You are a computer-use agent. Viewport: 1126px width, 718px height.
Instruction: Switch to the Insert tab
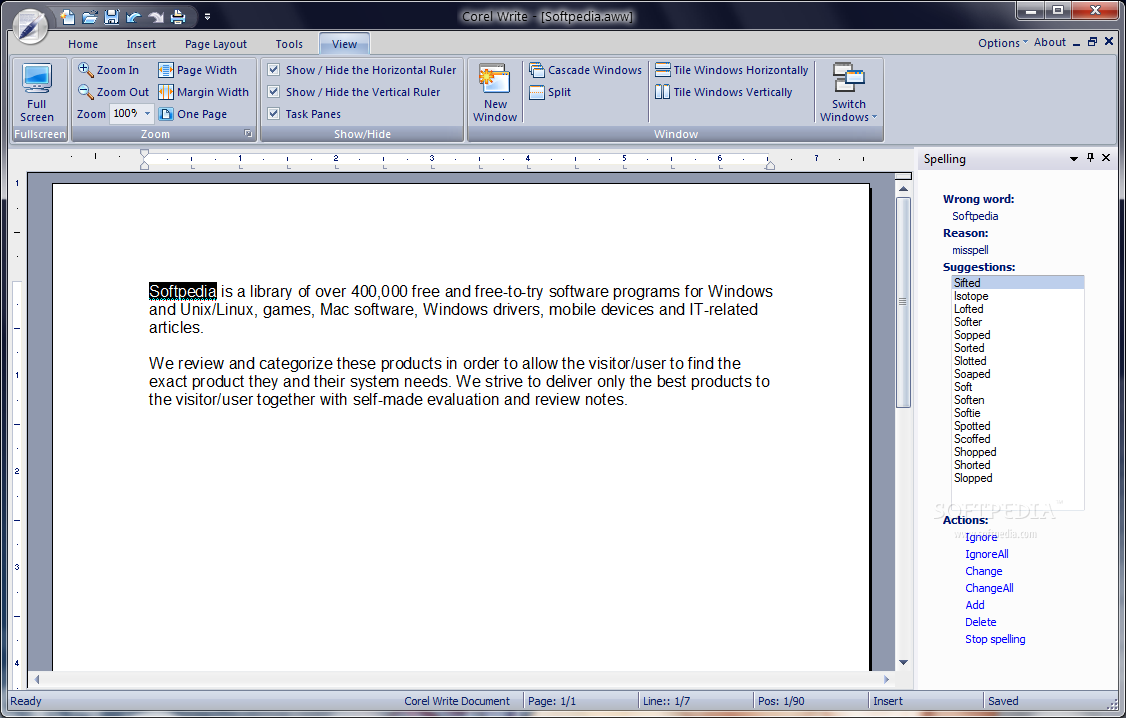[x=141, y=44]
